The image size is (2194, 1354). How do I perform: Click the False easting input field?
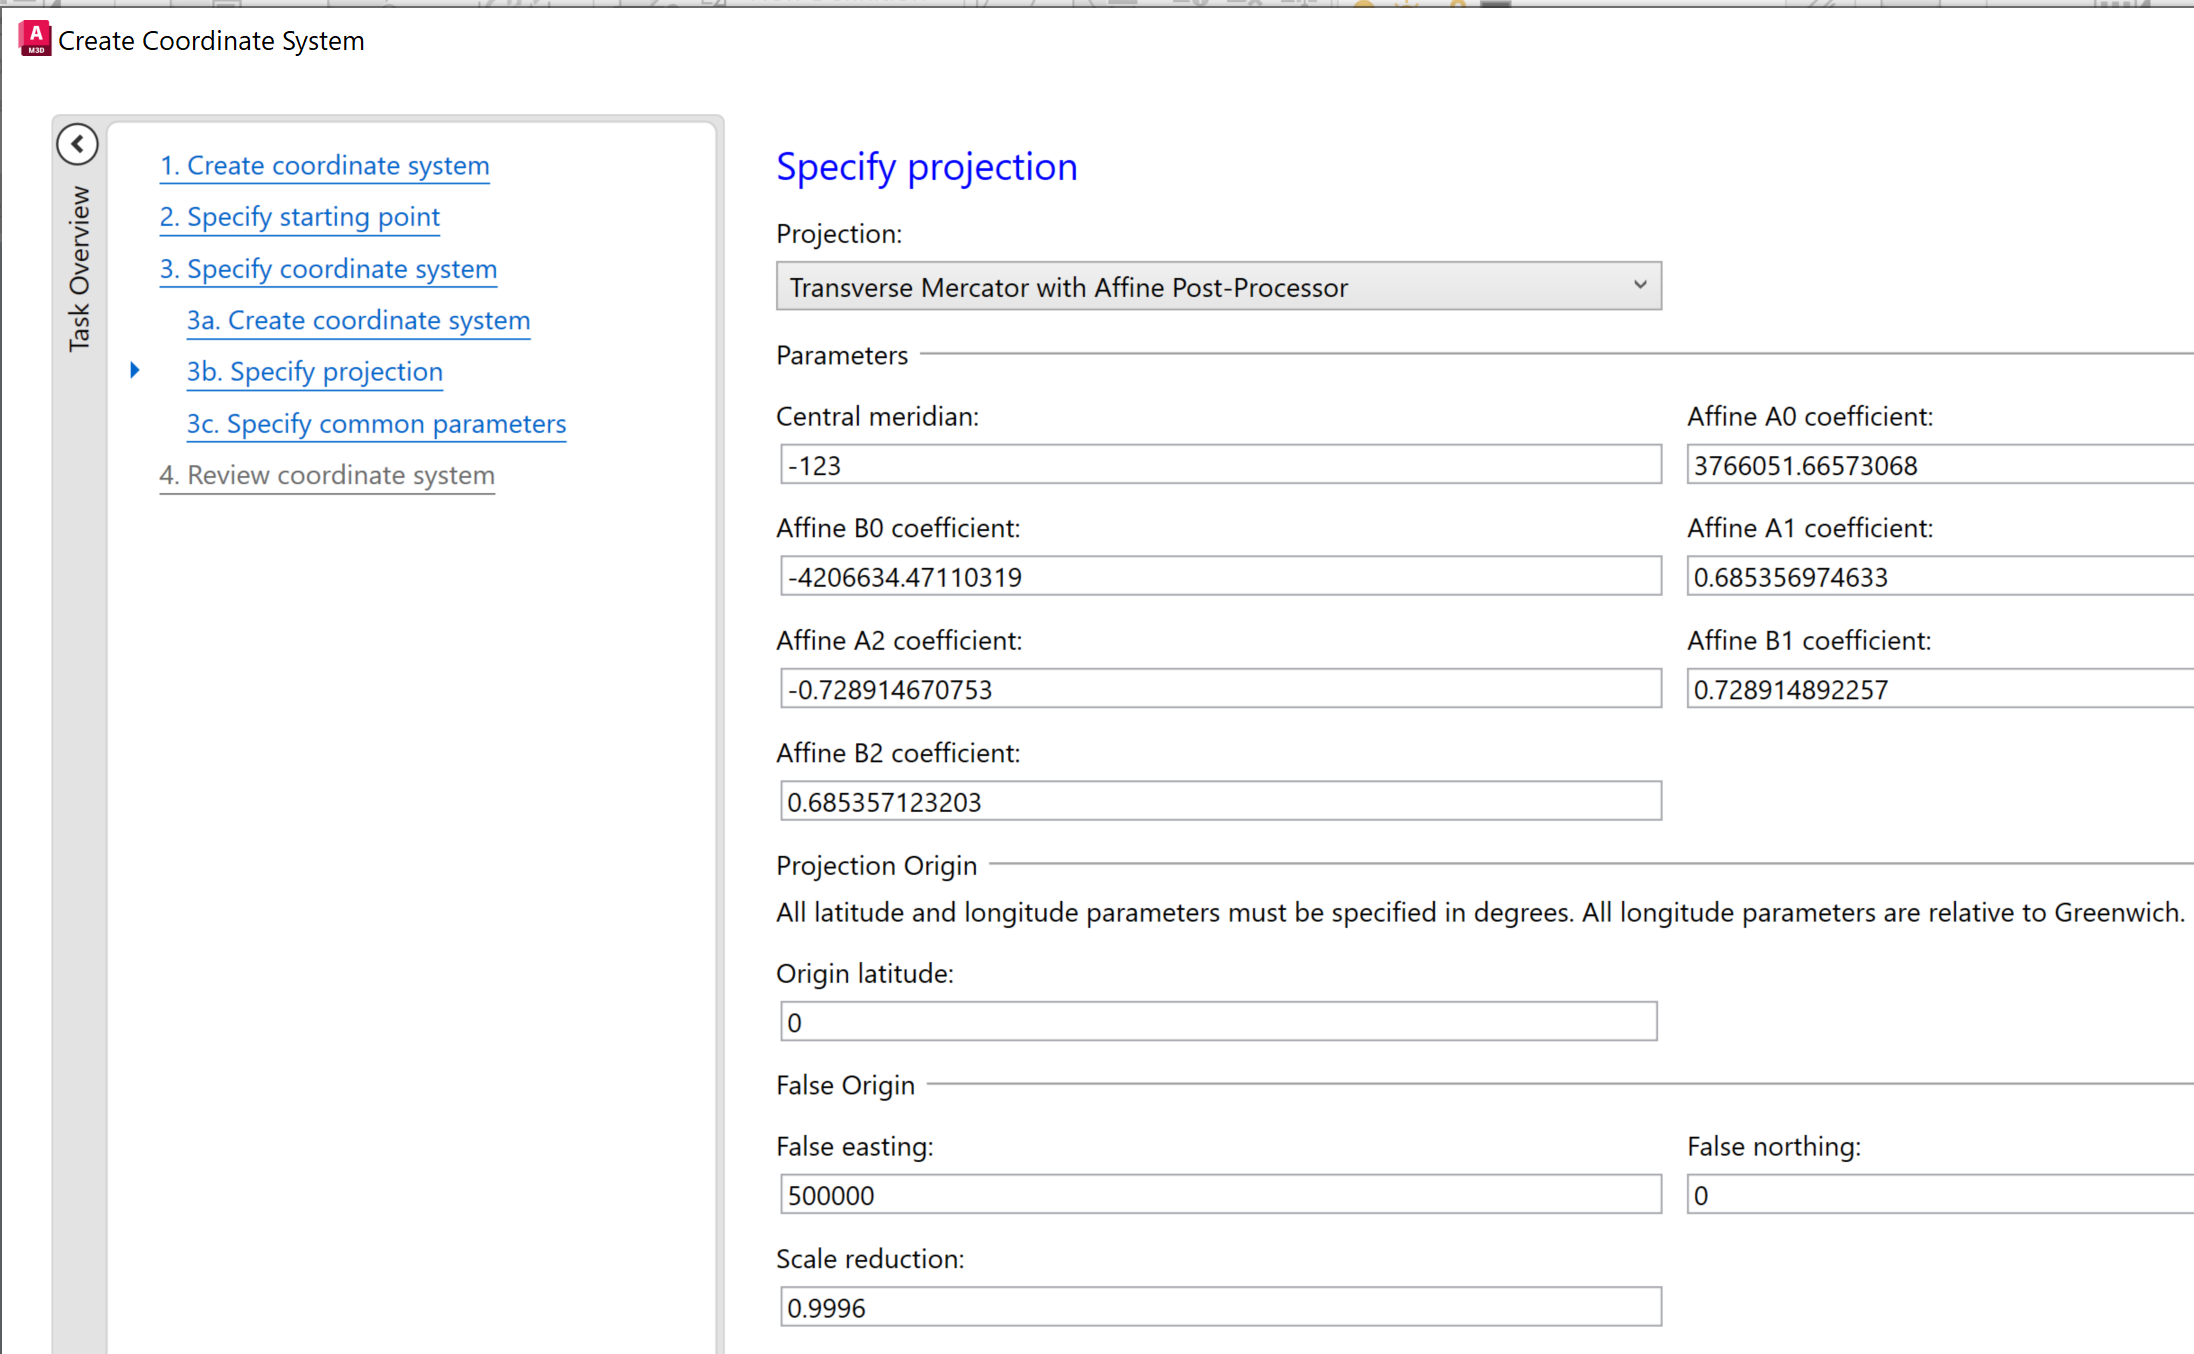point(1218,1193)
